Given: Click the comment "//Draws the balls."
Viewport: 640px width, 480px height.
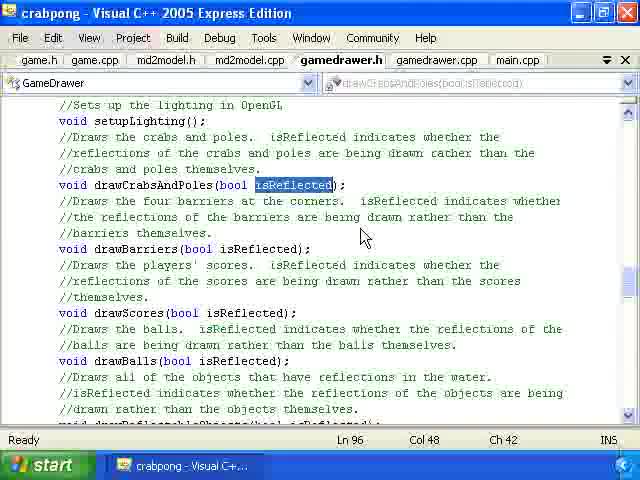Looking at the screenshot, I should click(x=121, y=329).
